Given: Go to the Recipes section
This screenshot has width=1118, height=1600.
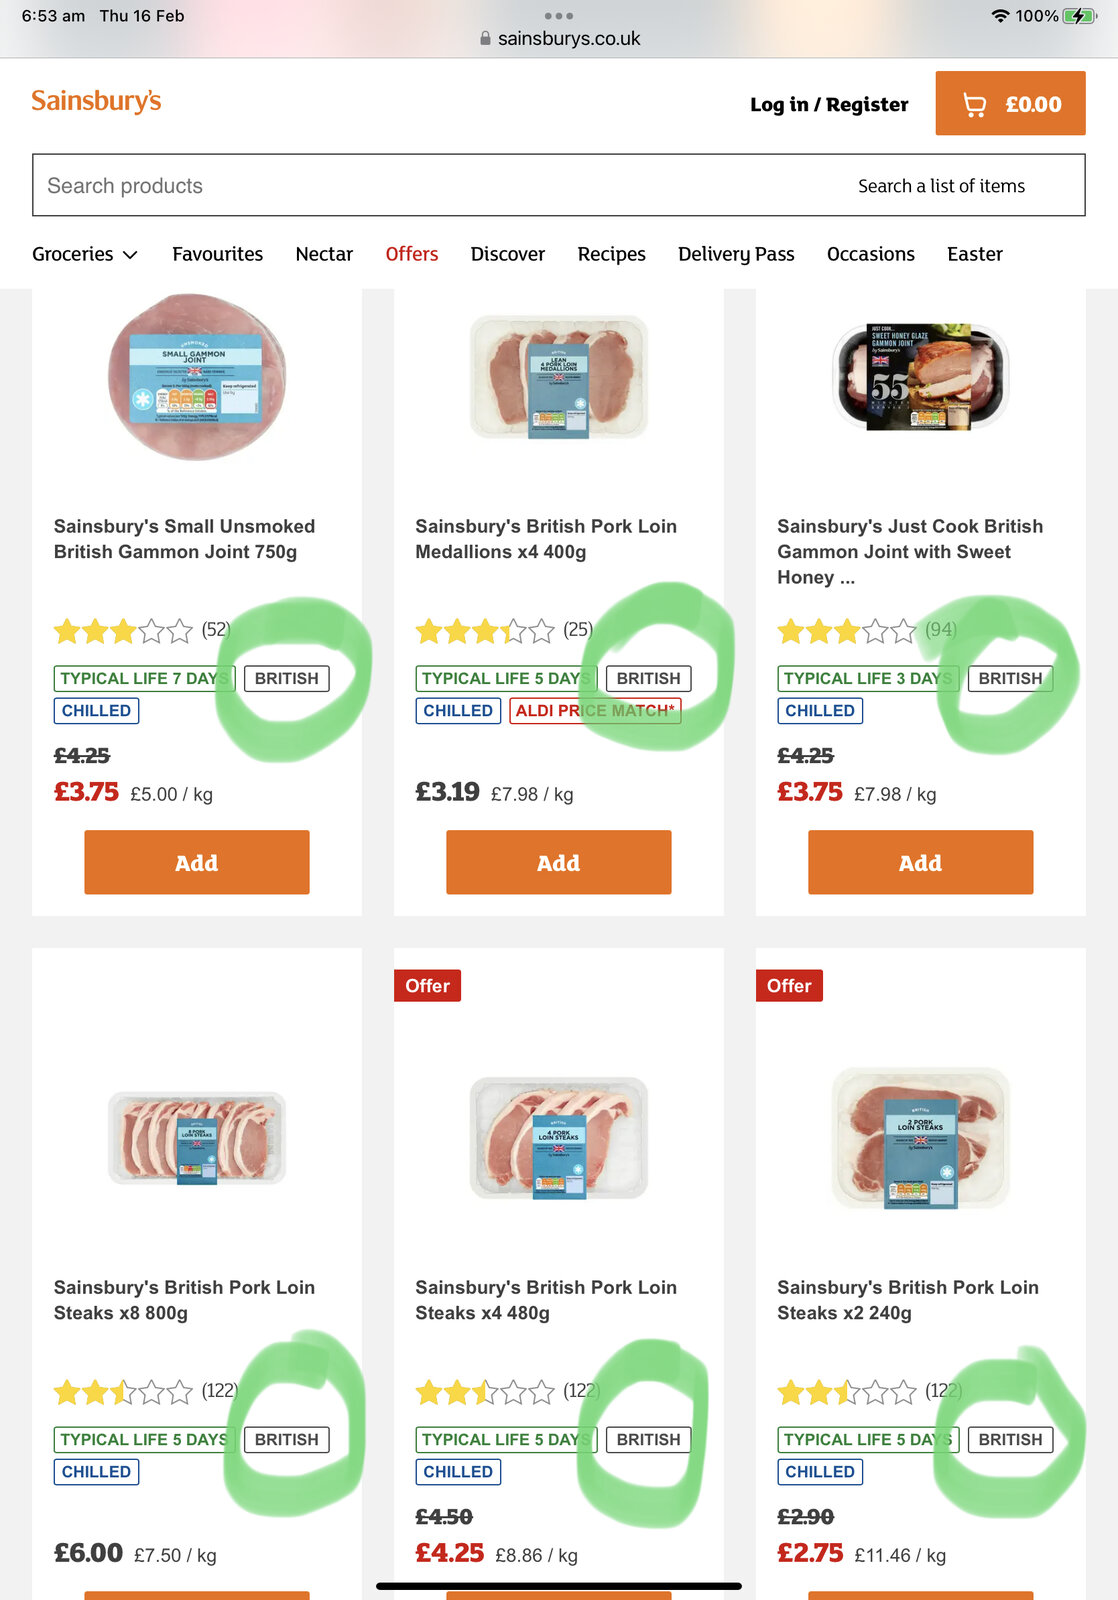Looking at the screenshot, I should [611, 254].
